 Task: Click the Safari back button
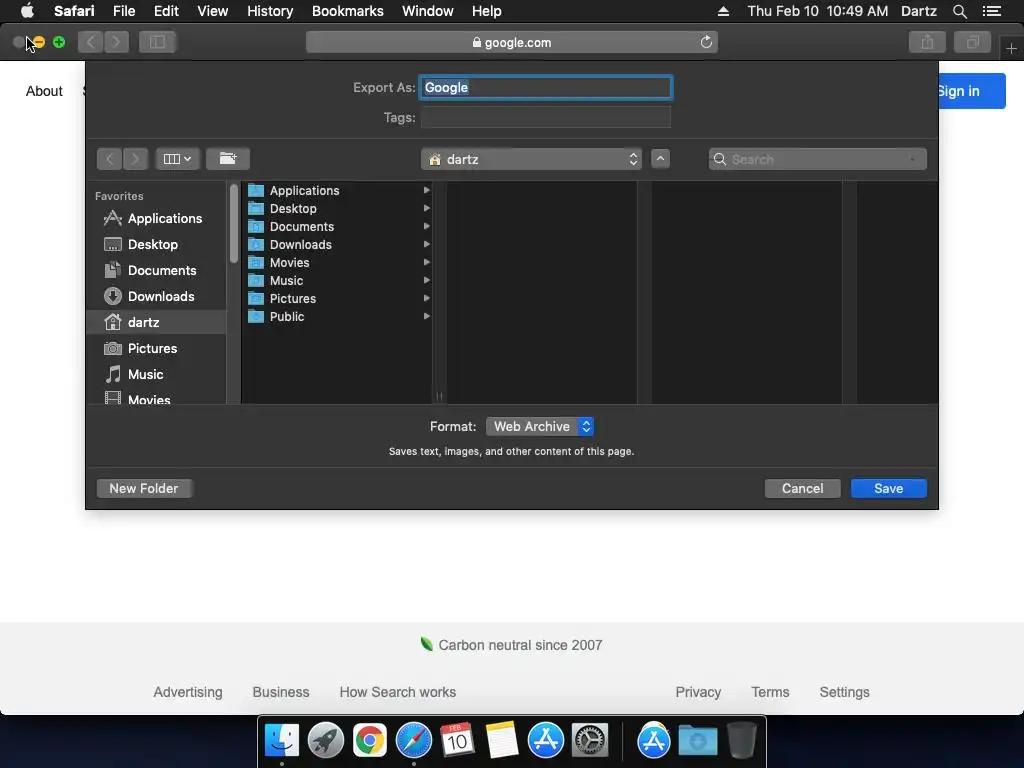[91, 42]
